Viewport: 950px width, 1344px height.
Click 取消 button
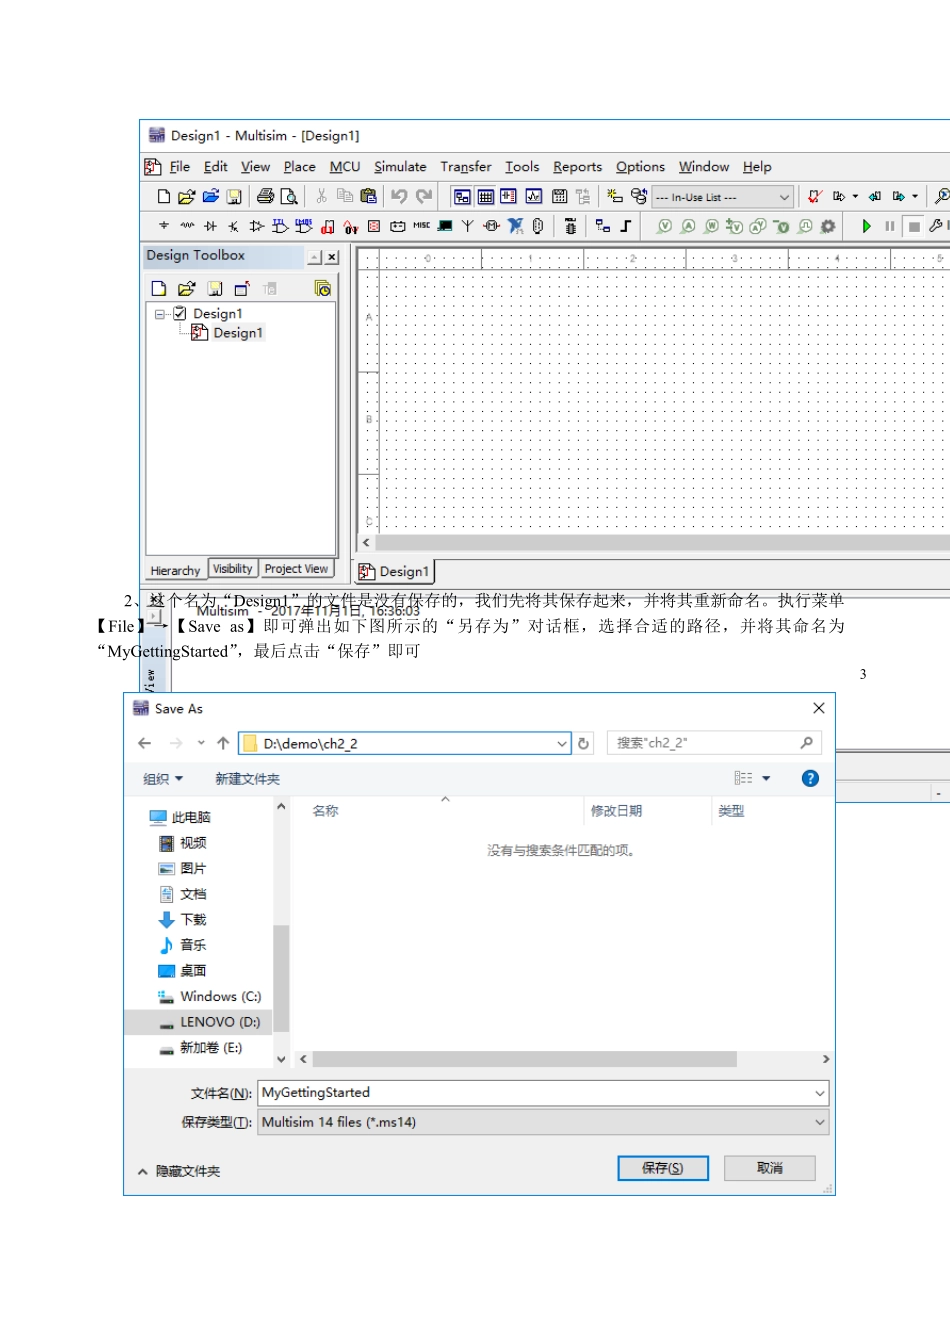tap(770, 1168)
